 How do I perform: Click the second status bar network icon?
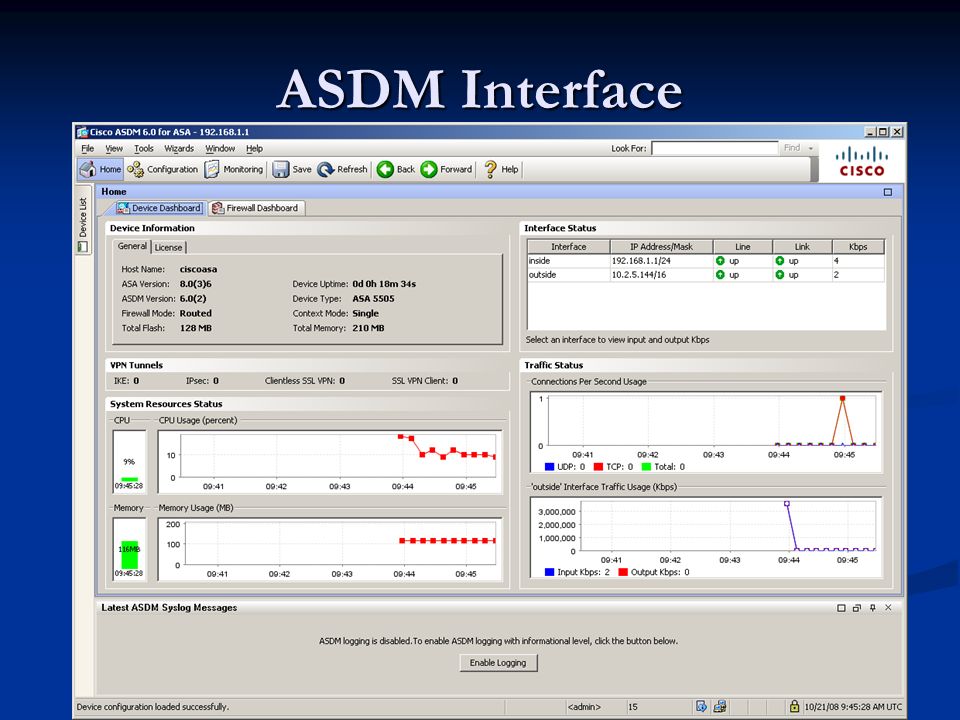(720, 707)
